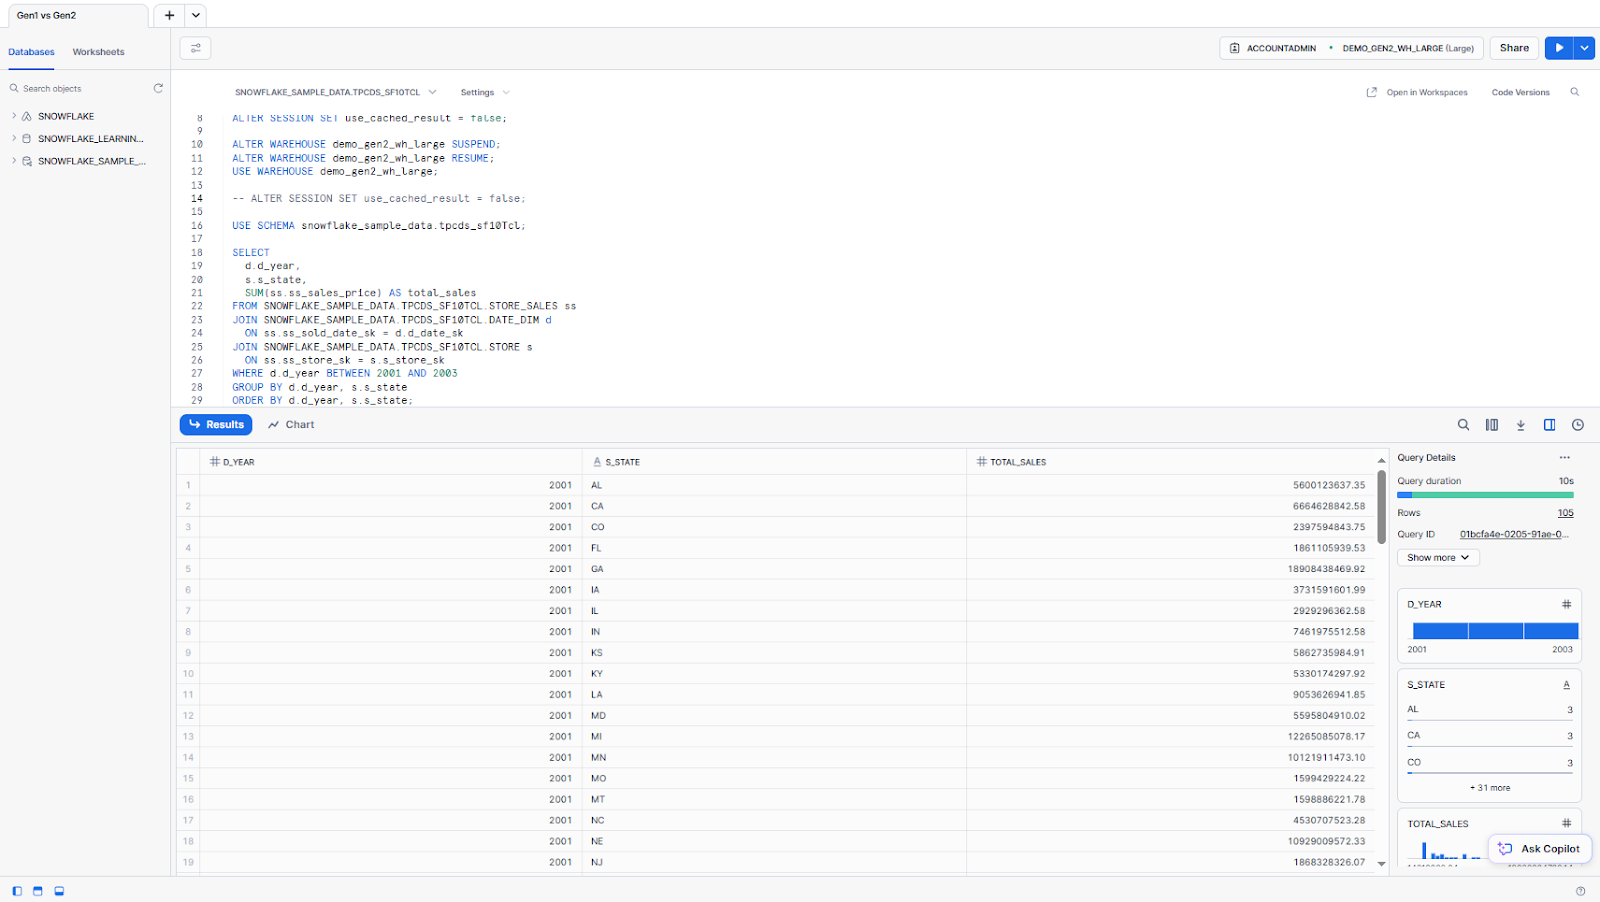Toggle the left sidebar panel visibility
Viewport: 1600px width, 902px height.
17,891
